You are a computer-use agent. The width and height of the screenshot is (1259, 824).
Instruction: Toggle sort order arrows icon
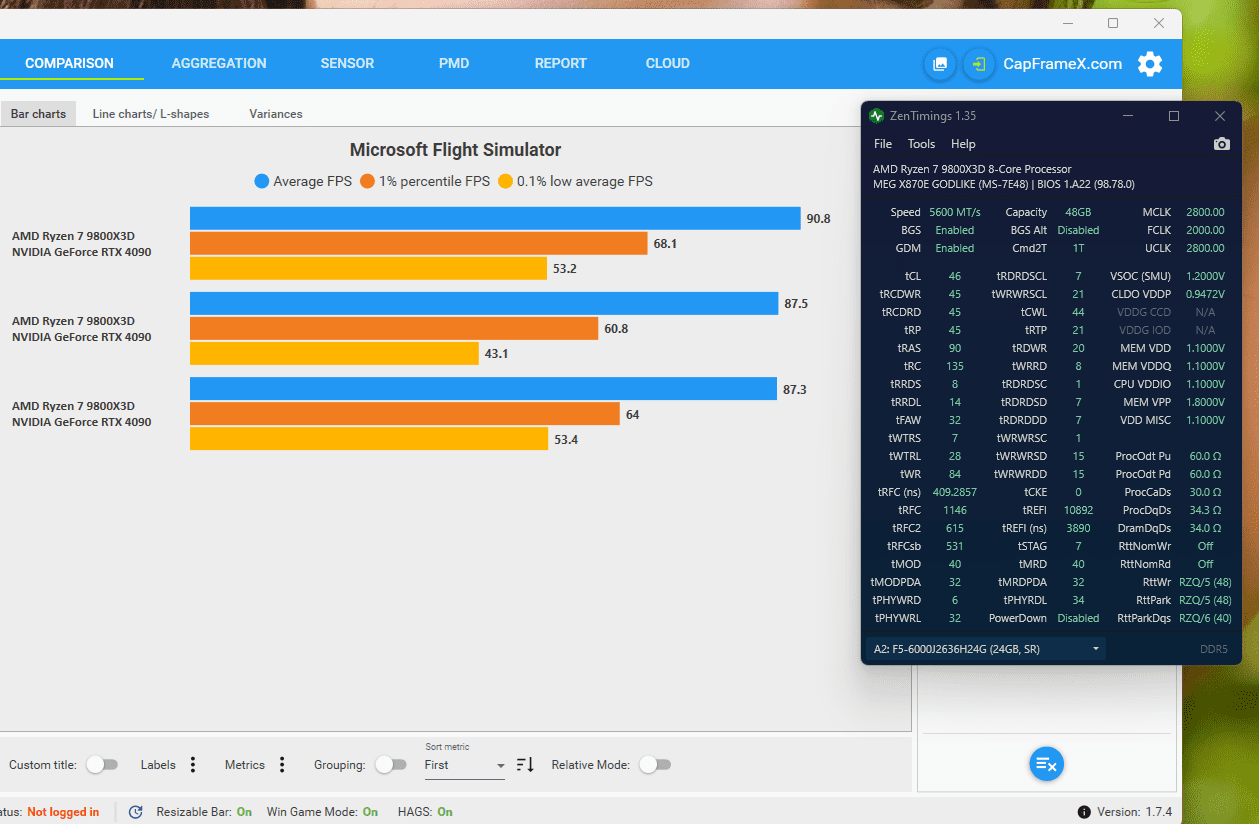click(x=525, y=765)
